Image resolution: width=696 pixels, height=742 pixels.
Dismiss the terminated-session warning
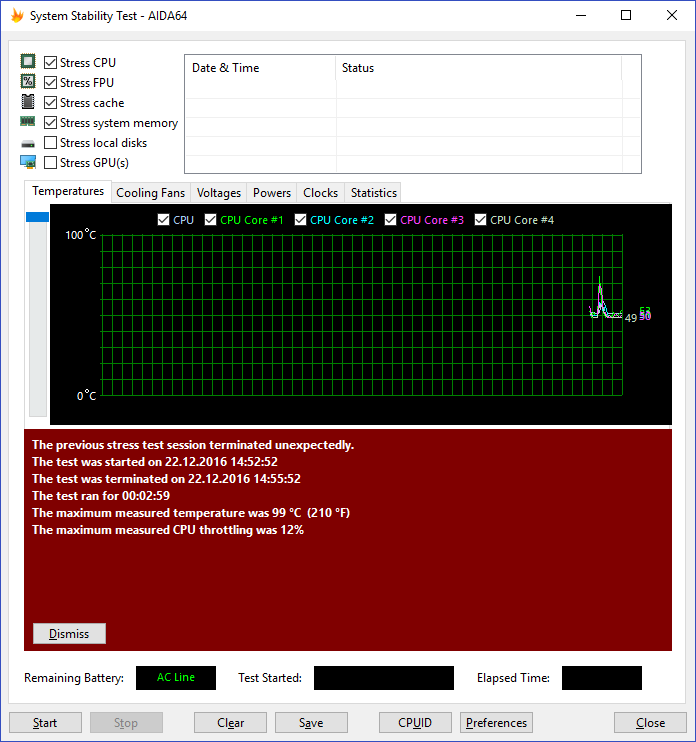69,634
